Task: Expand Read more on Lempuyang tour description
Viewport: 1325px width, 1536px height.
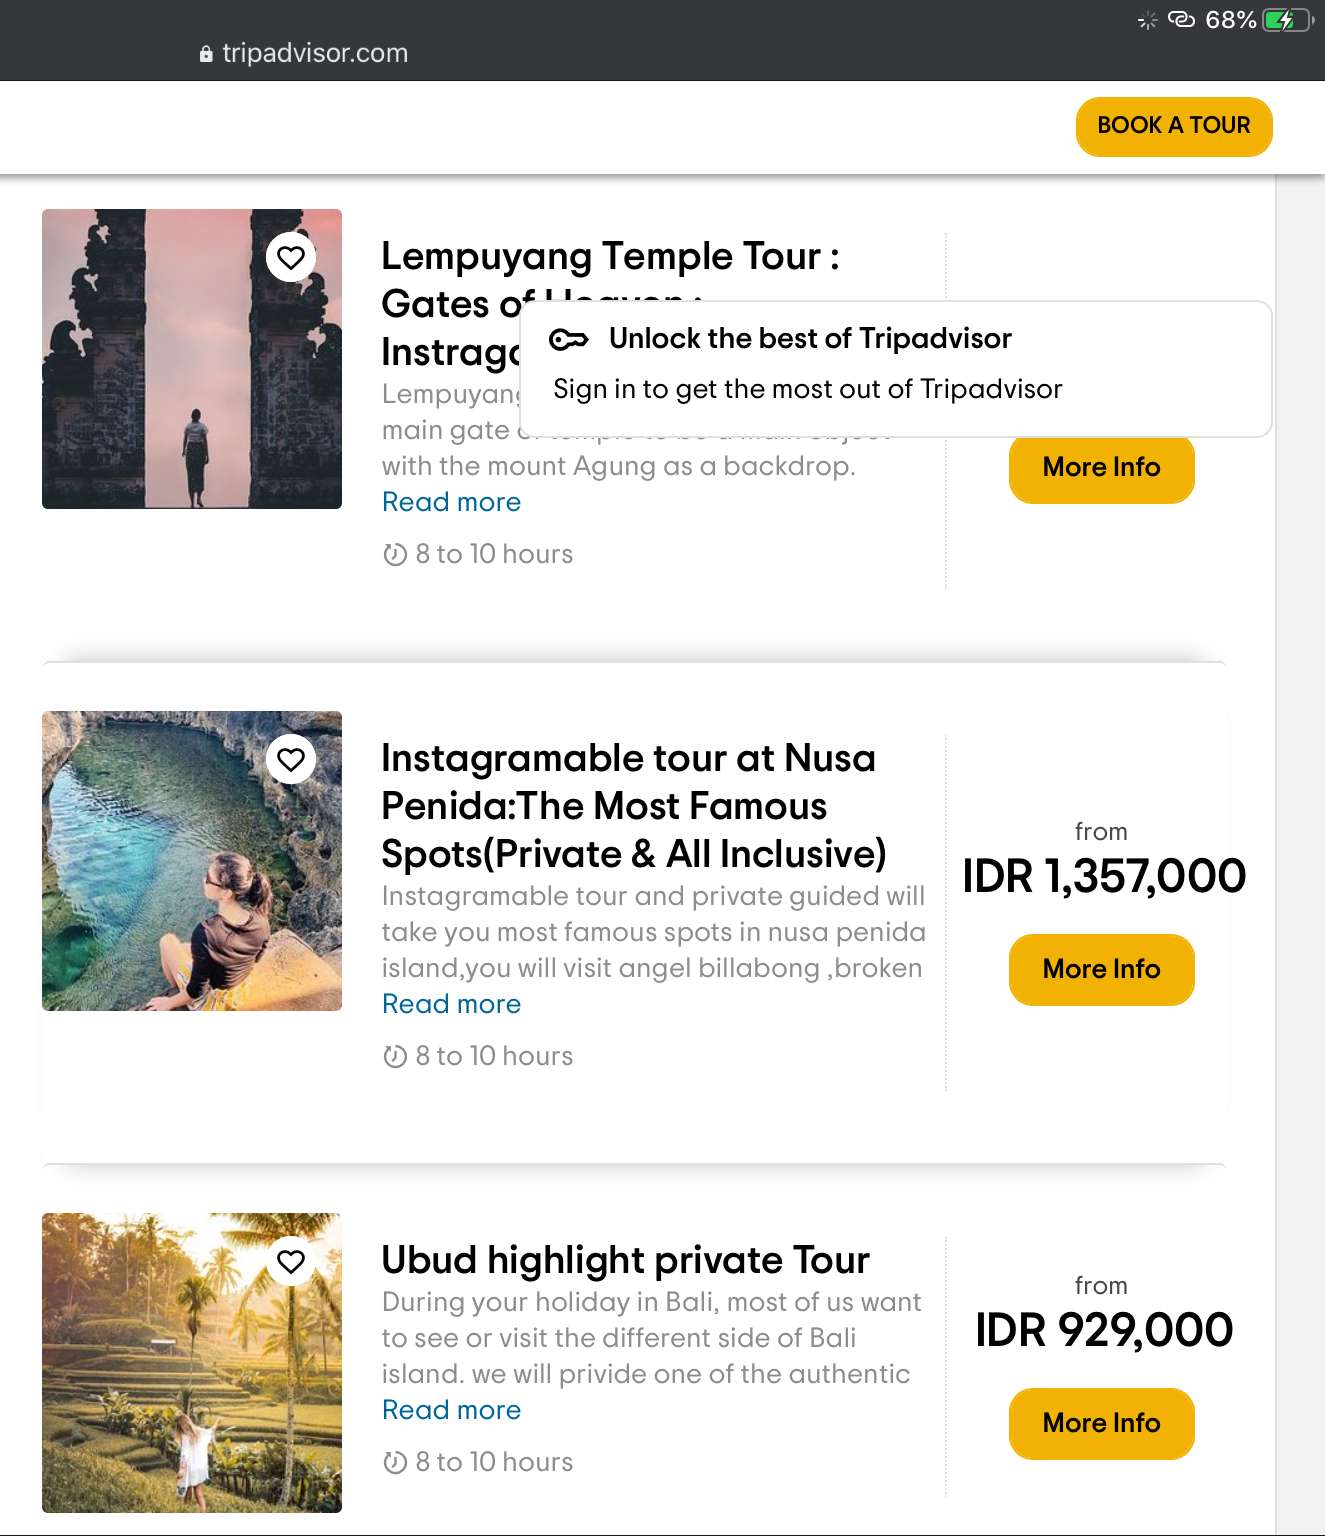Action: tap(451, 502)
